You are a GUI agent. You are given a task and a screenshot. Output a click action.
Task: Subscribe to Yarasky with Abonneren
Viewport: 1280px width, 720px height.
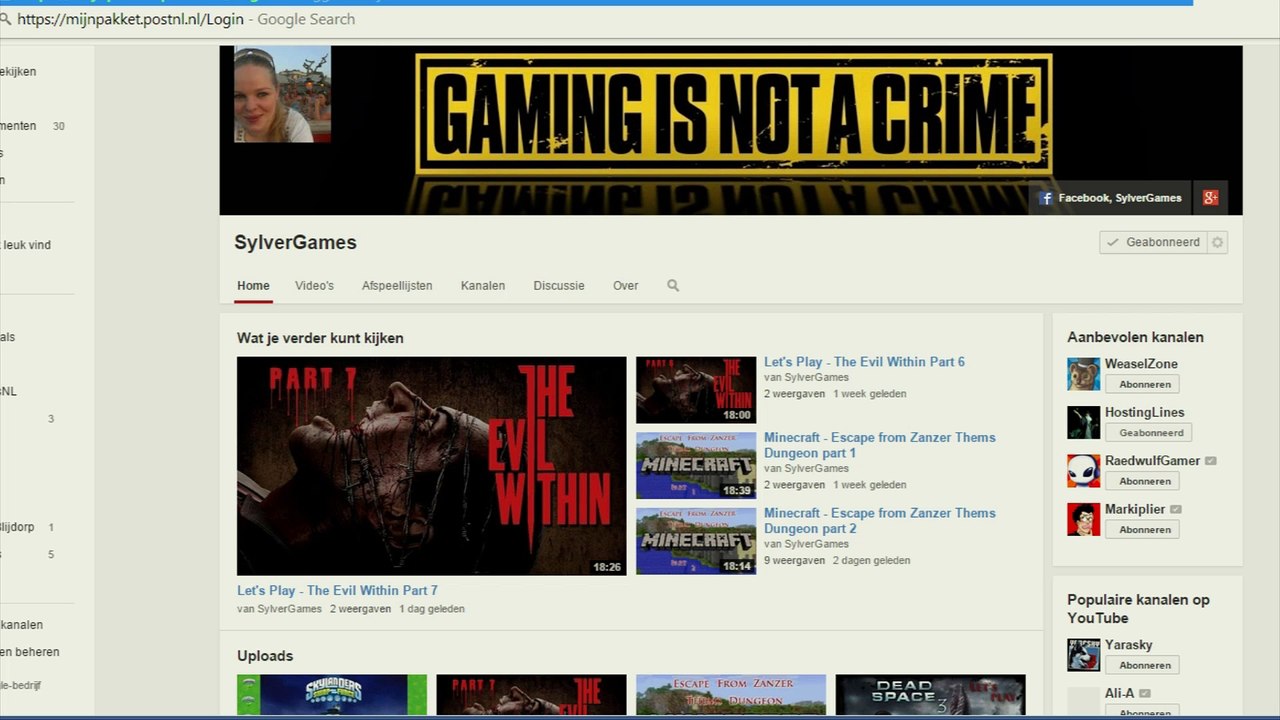coord(1142,665)
